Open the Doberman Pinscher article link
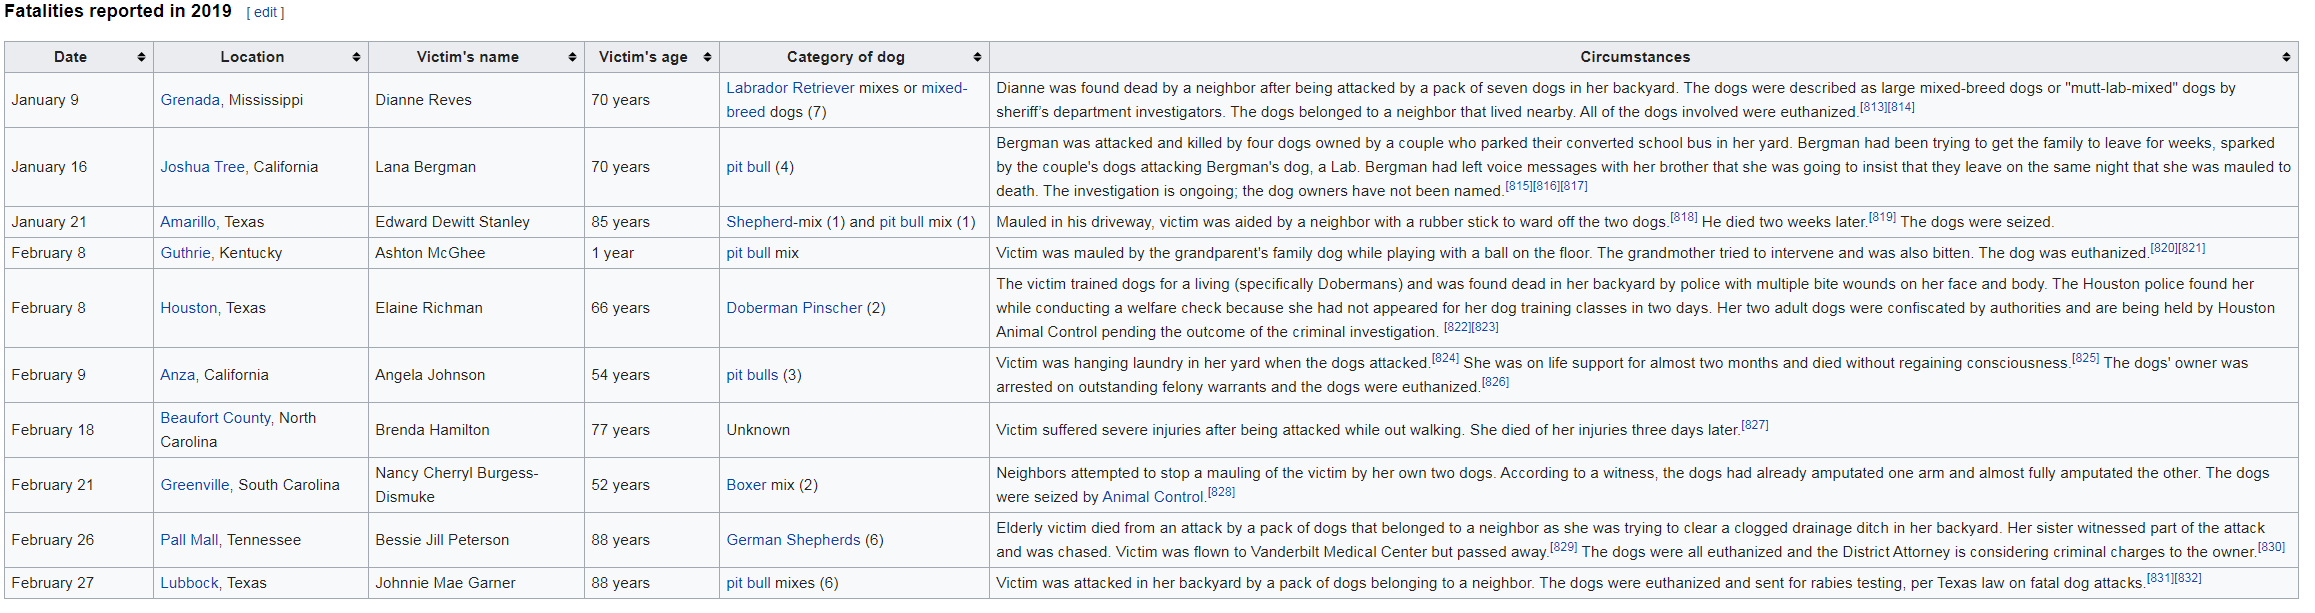Viewport: 2315px width, 613px height. (794, 308)
